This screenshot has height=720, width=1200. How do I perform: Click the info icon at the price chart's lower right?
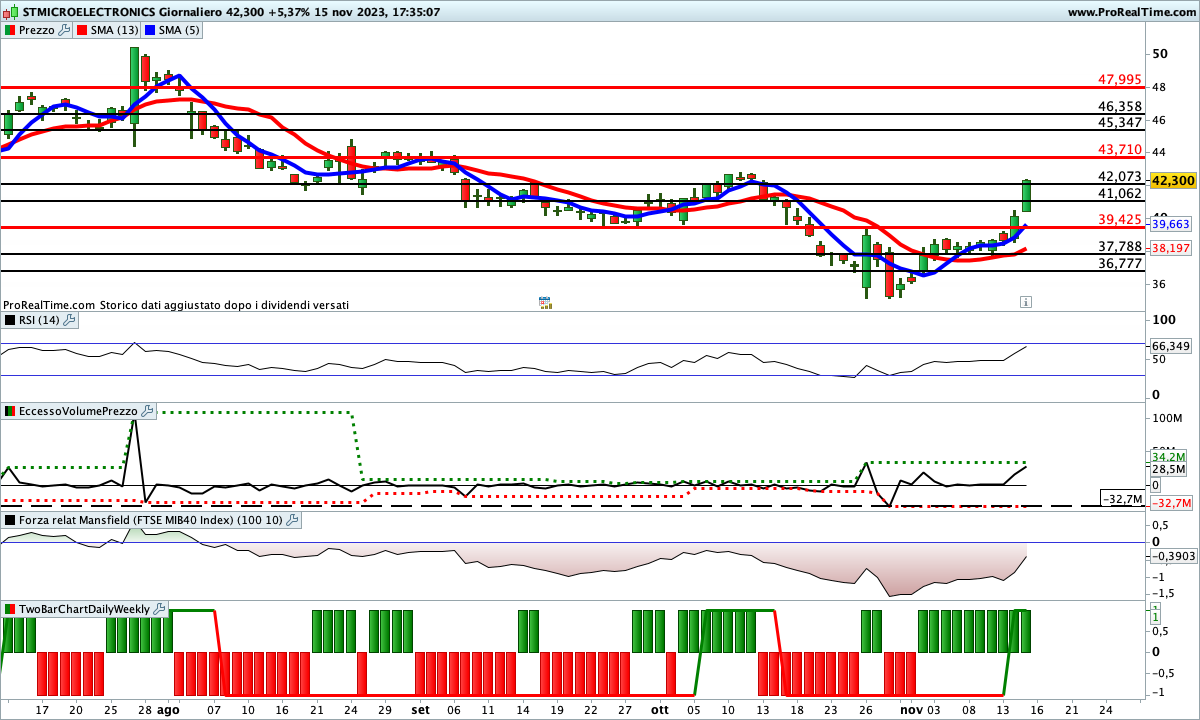coord(1025,301)
